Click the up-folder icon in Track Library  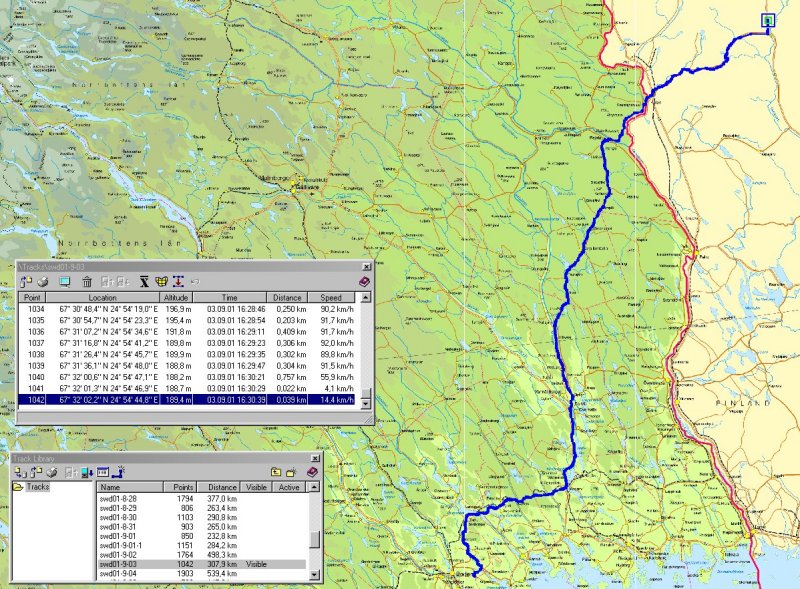pyautogui.click(x=275, y=471)
